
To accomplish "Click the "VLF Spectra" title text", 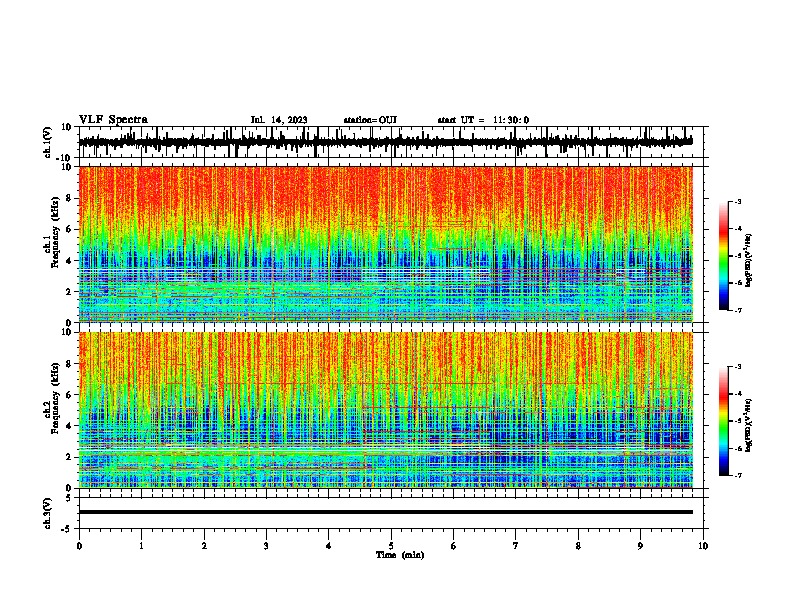I will click(113, 119).
